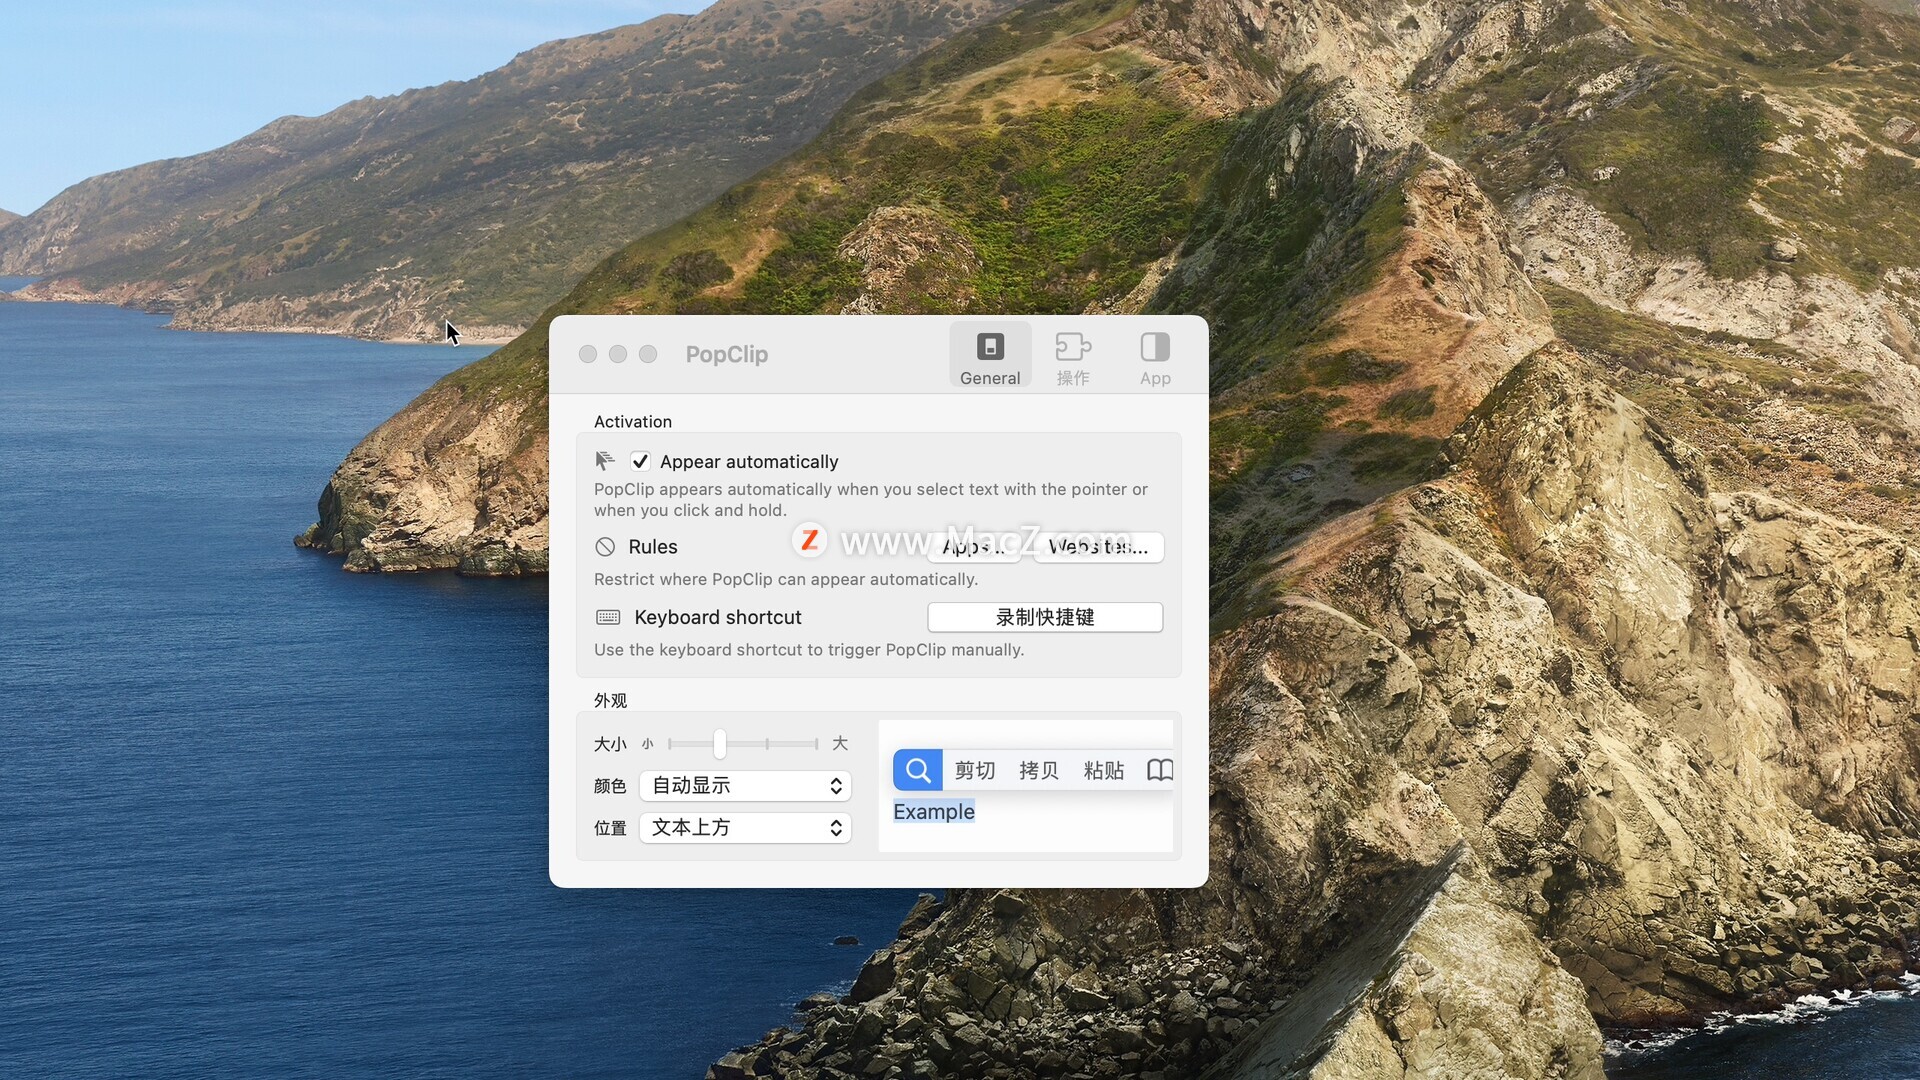Image resolution: width=1920 pixels, height=1080 pixels.
Task: Click the small 小 size label
Action: point(648,743)
